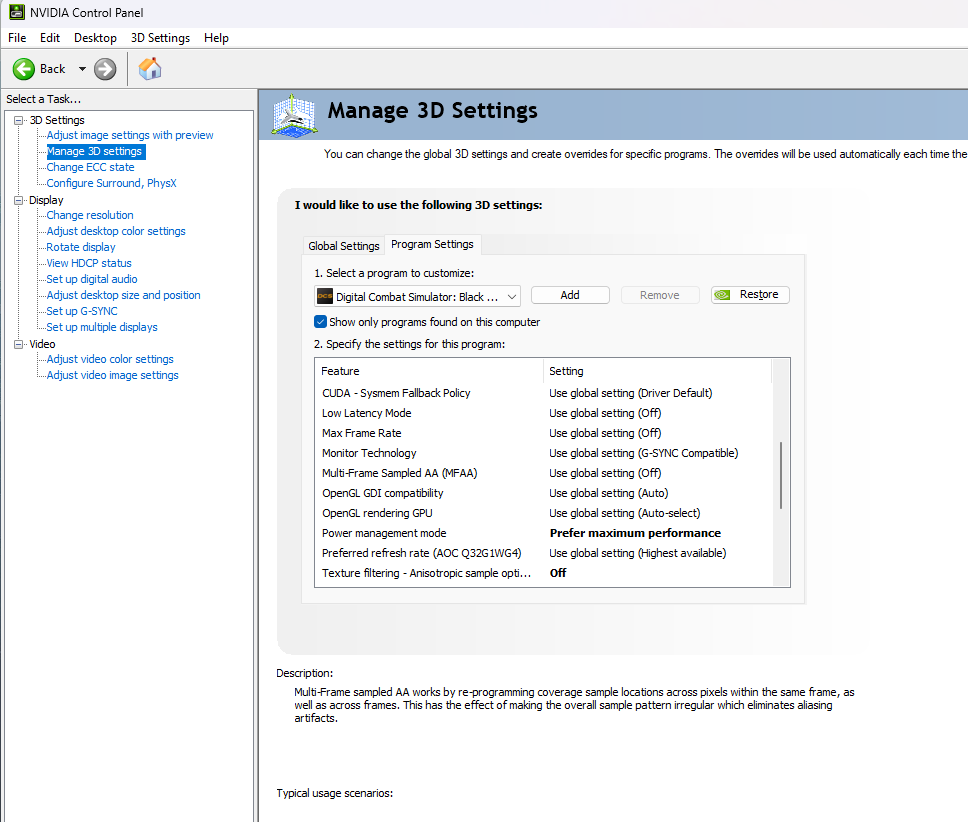Switch to the Global Settings tab
Viewport: 968px width, 822px height.
pos(344,246)
